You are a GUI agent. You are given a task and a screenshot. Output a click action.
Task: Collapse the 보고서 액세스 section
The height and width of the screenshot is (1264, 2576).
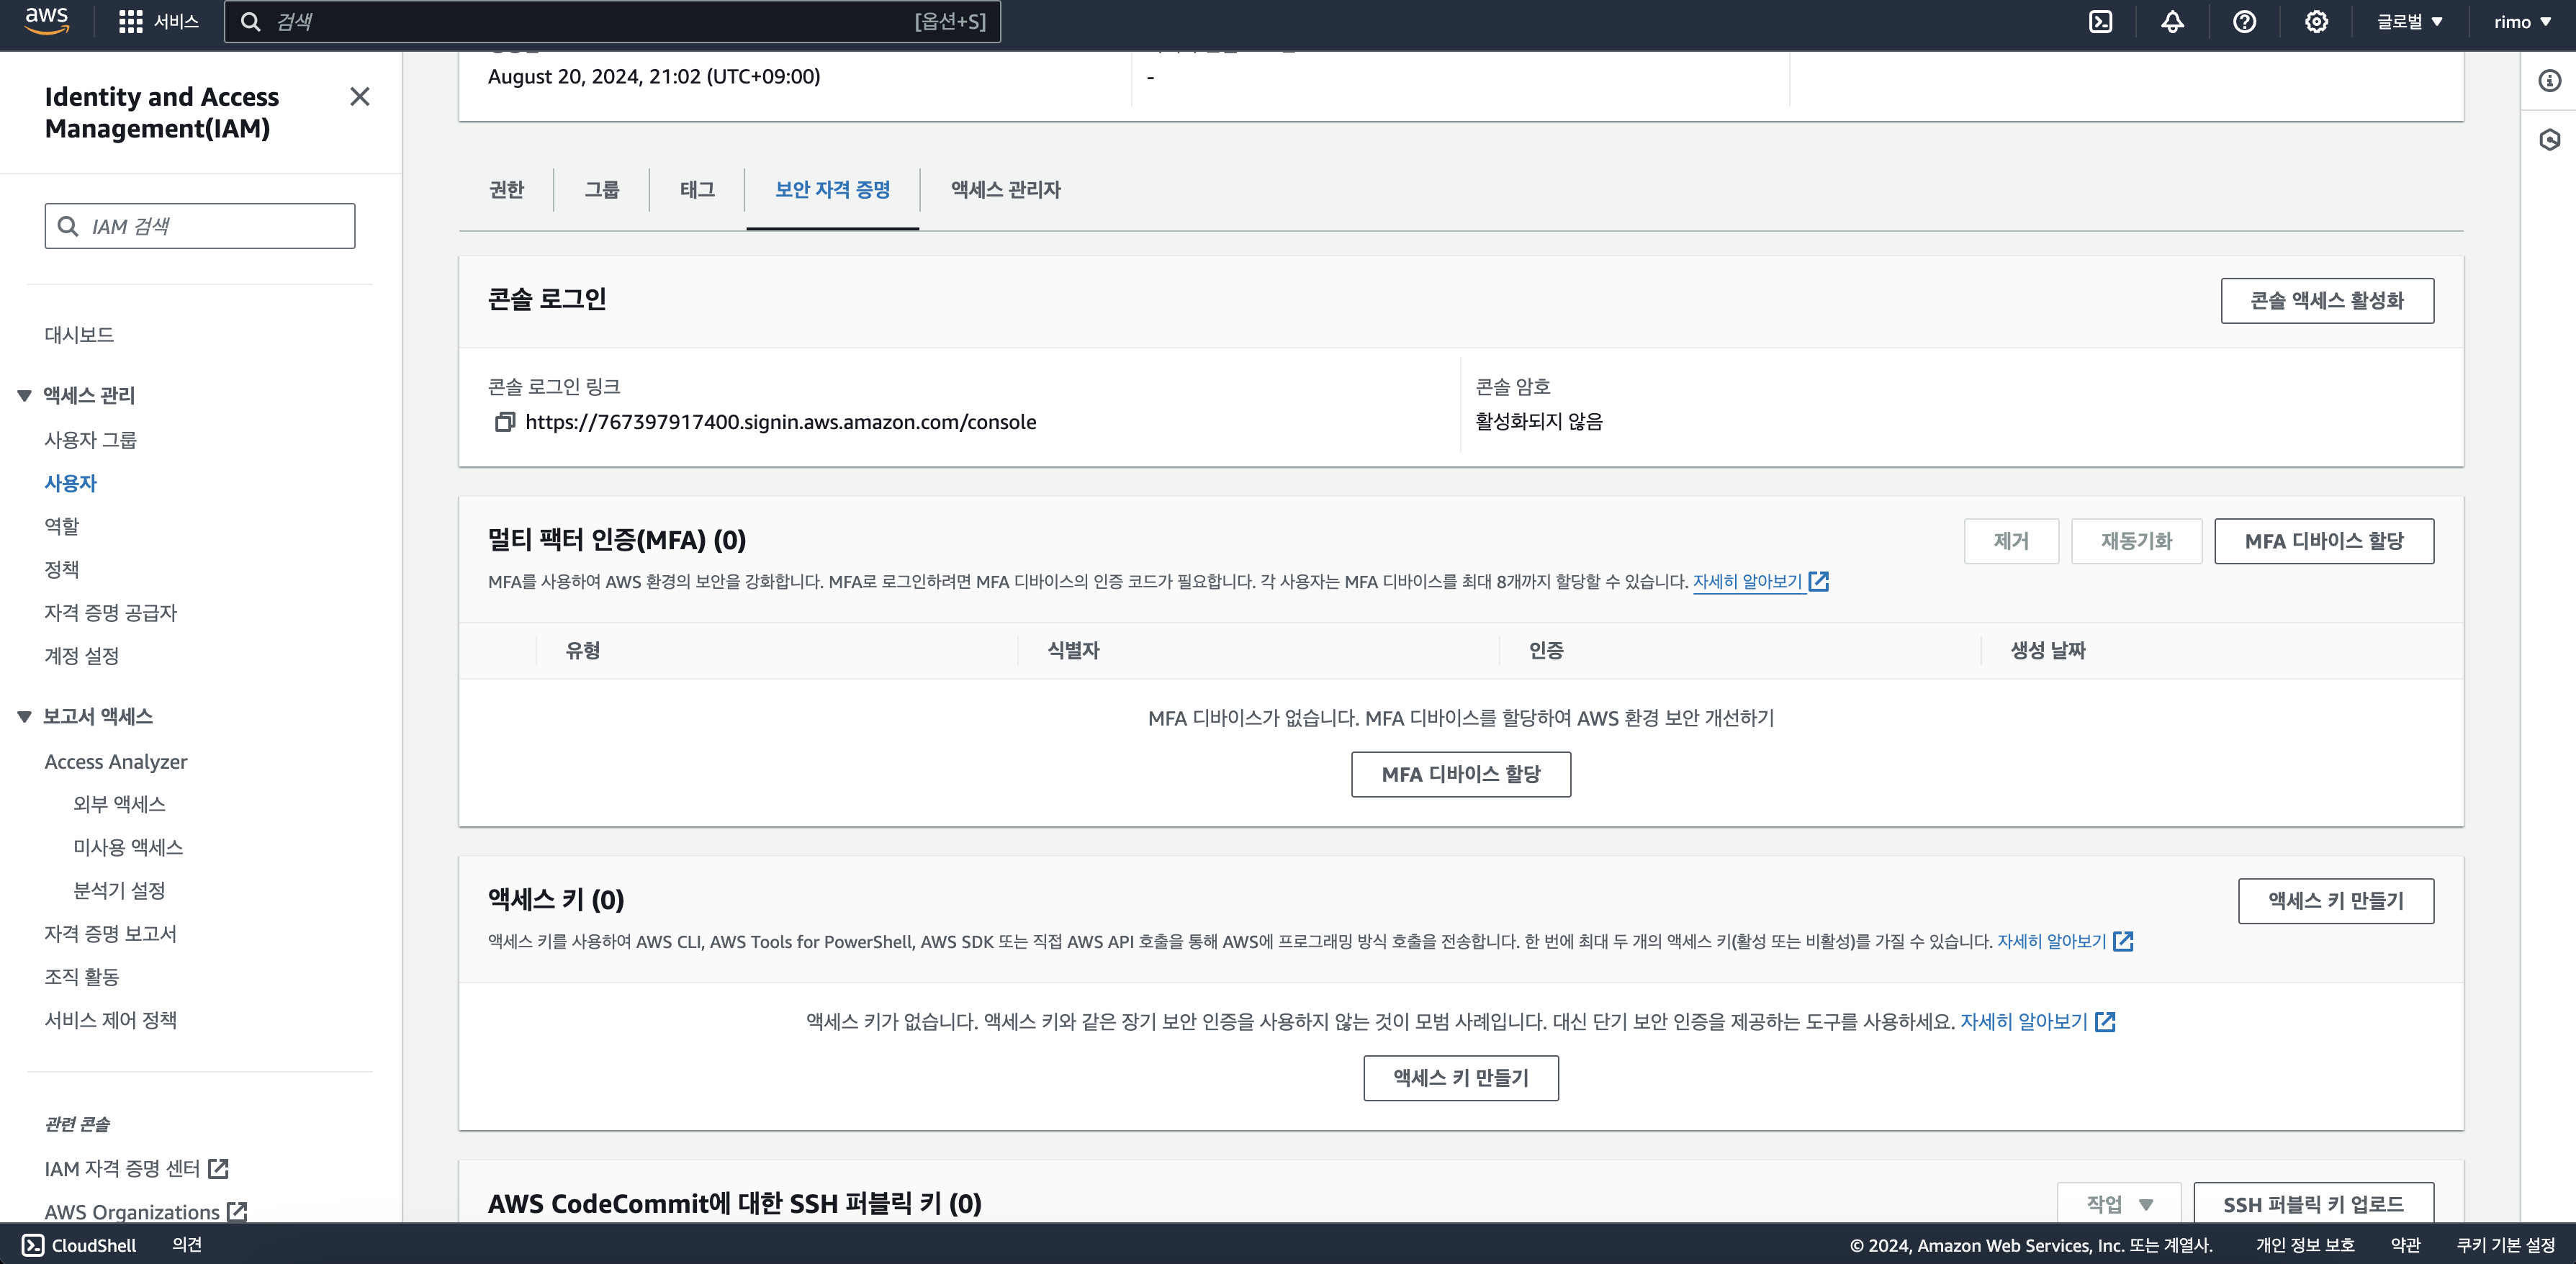coord(25,717)
